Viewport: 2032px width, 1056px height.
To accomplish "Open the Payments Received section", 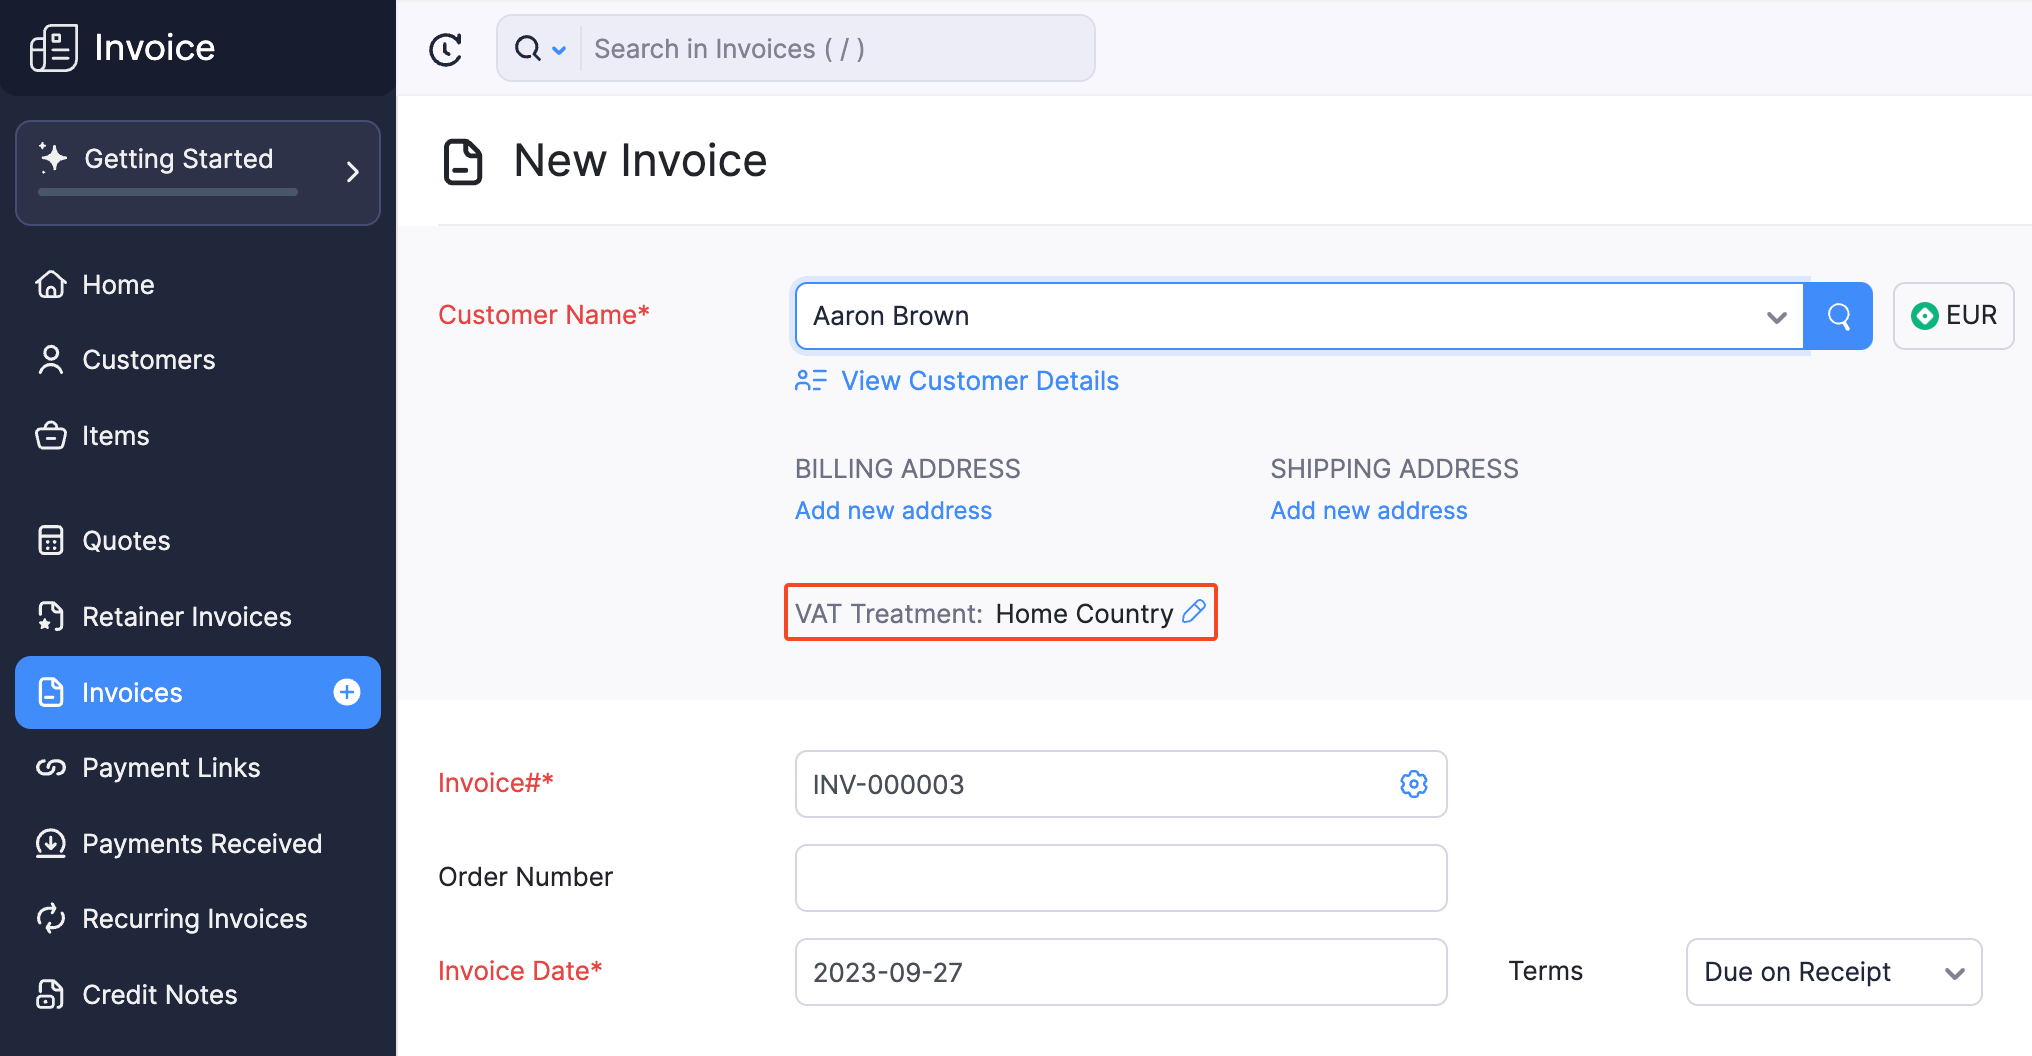I will (x=202, y=844).
